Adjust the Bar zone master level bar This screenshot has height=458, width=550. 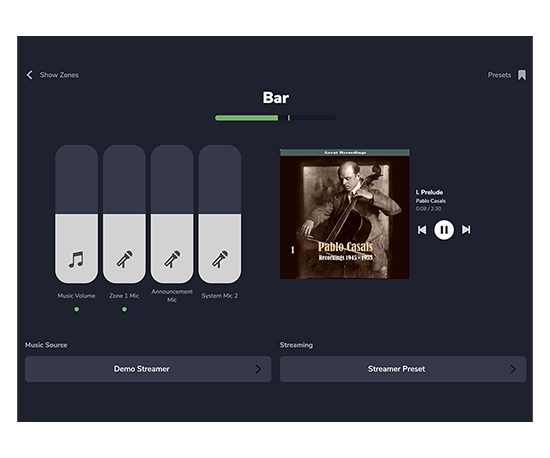pyautogui.click(x=275, y=118)
